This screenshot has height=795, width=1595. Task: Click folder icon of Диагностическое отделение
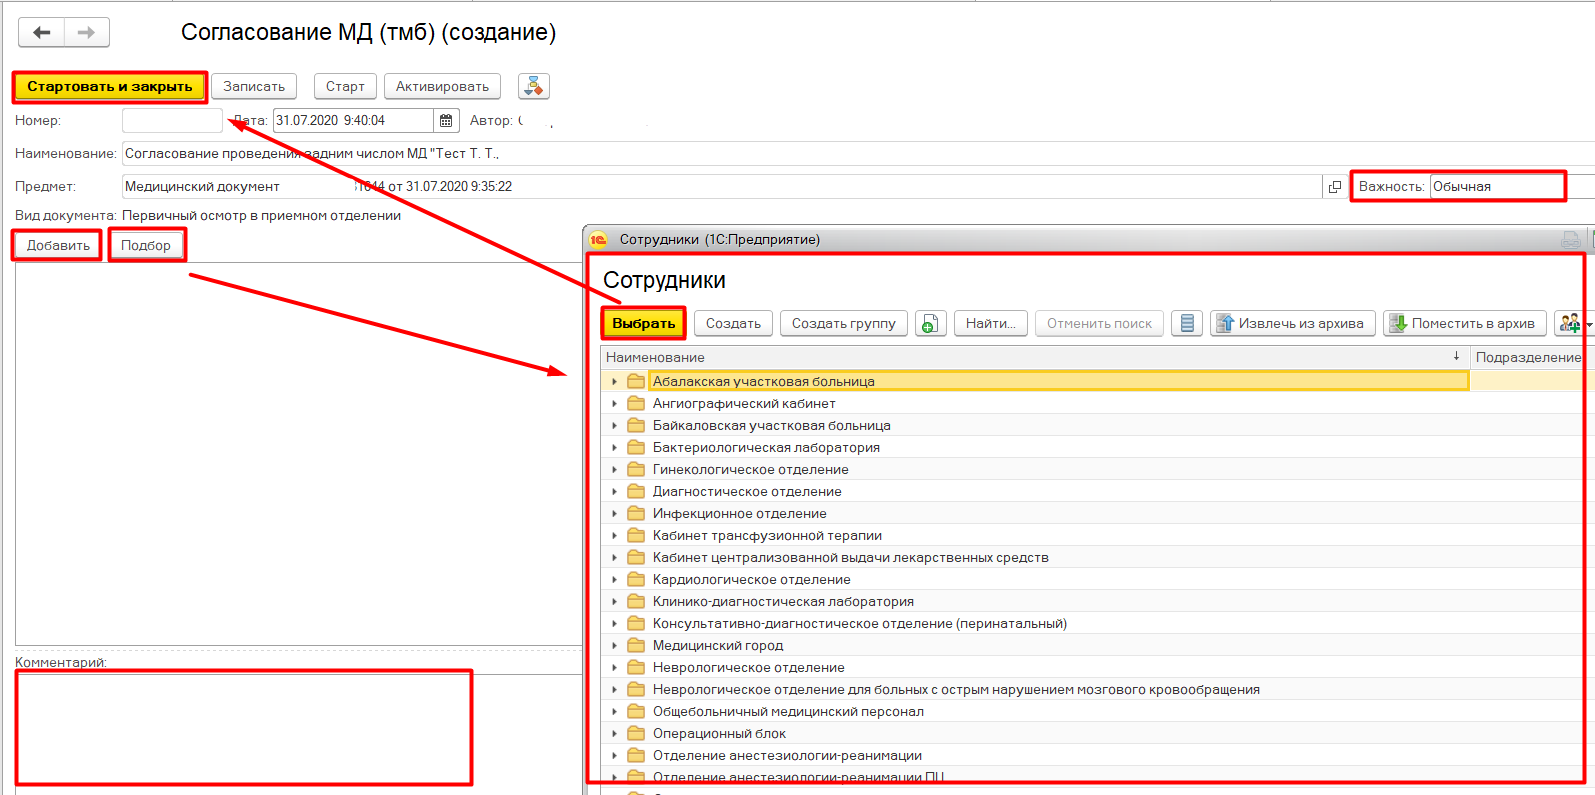click(636, 491)
